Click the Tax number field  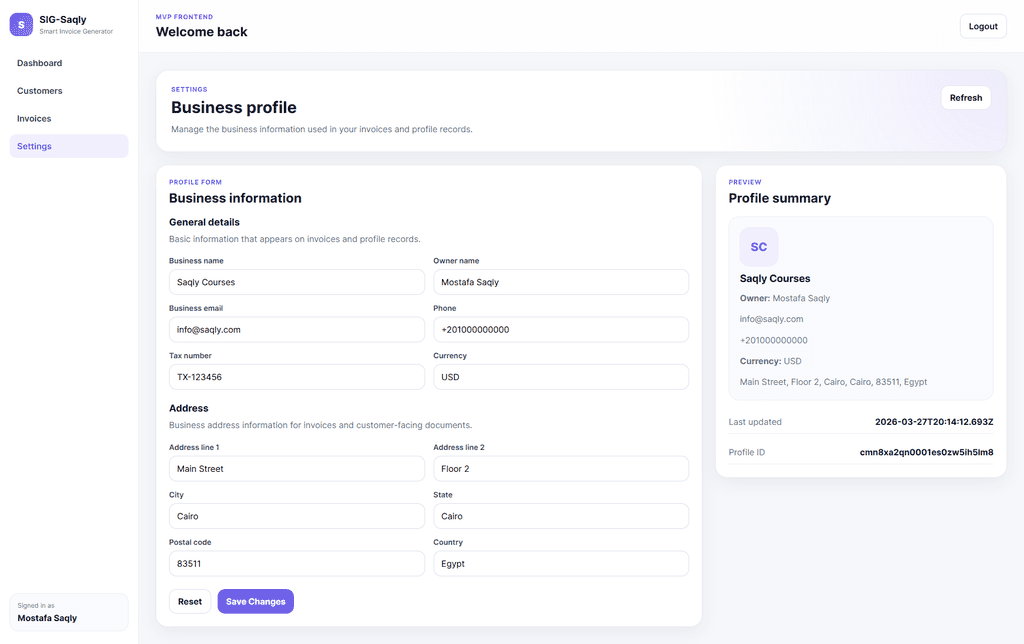coord(296,377)
